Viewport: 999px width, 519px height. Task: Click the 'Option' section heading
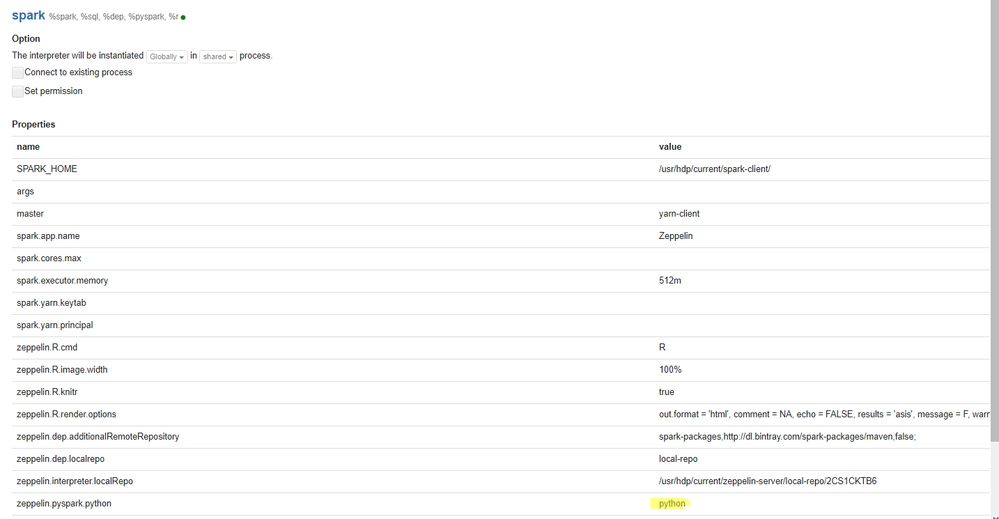(x=25, y=38)
